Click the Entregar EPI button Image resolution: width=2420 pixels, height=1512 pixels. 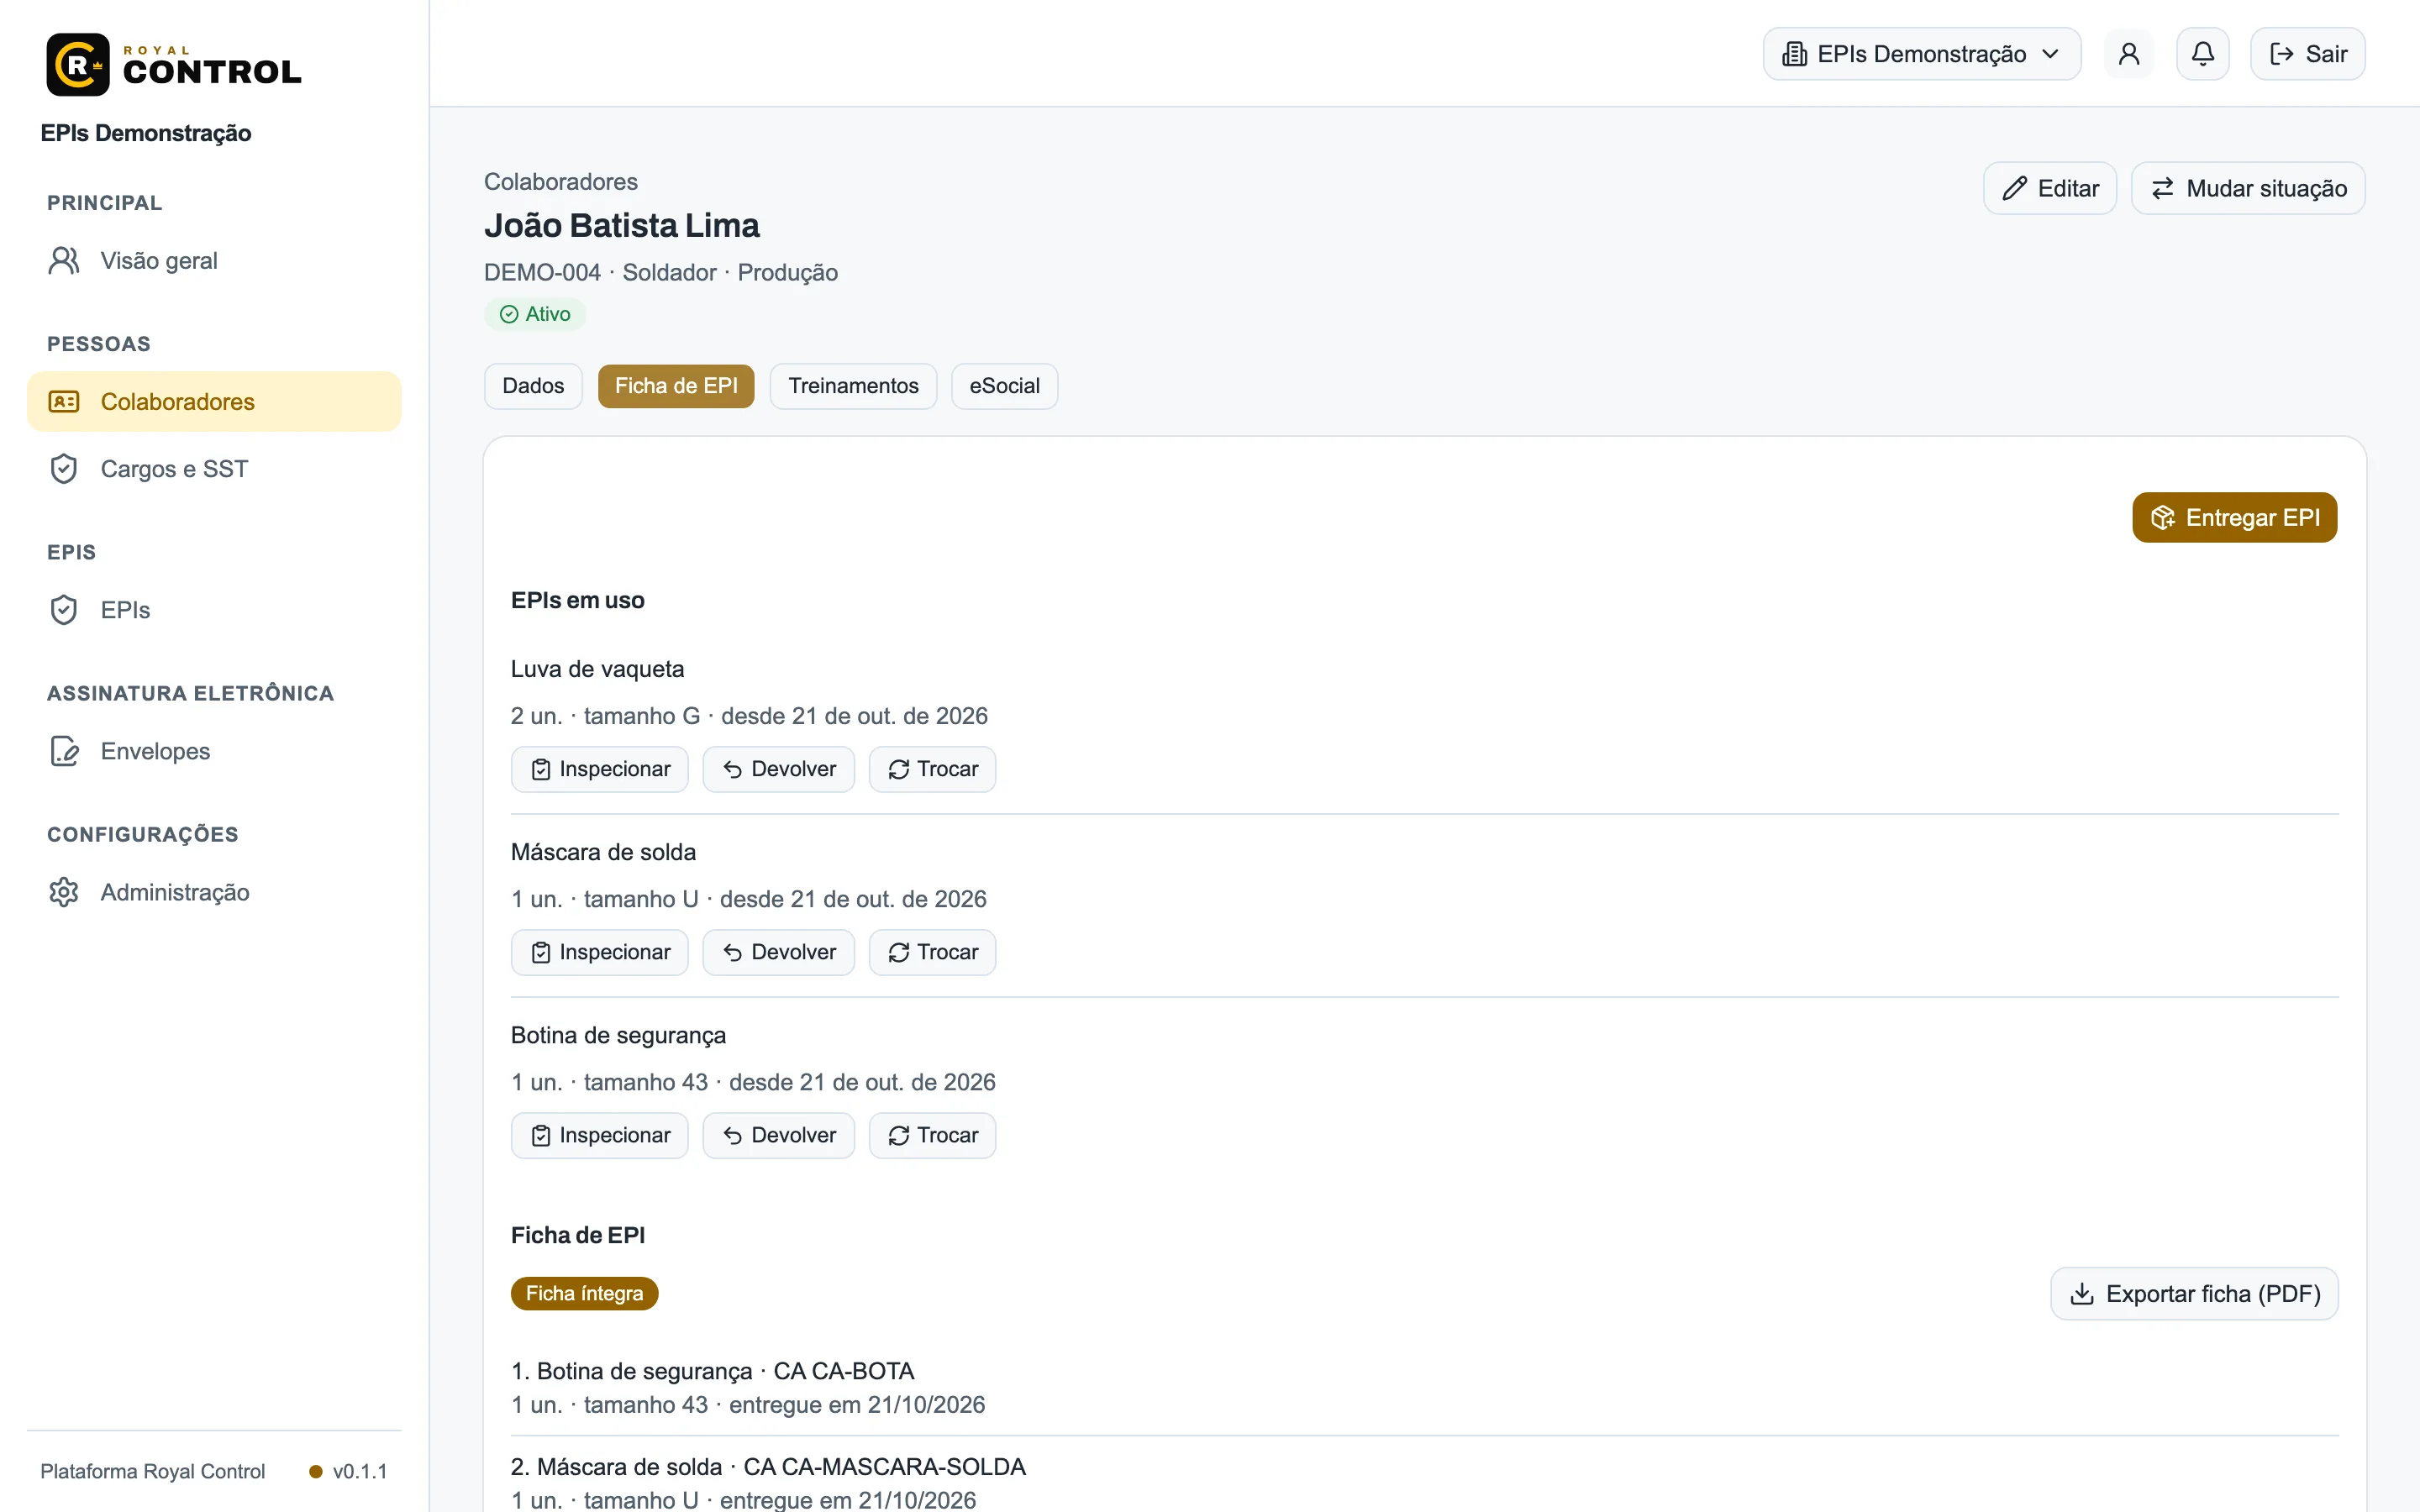(x=2234, y=517)
